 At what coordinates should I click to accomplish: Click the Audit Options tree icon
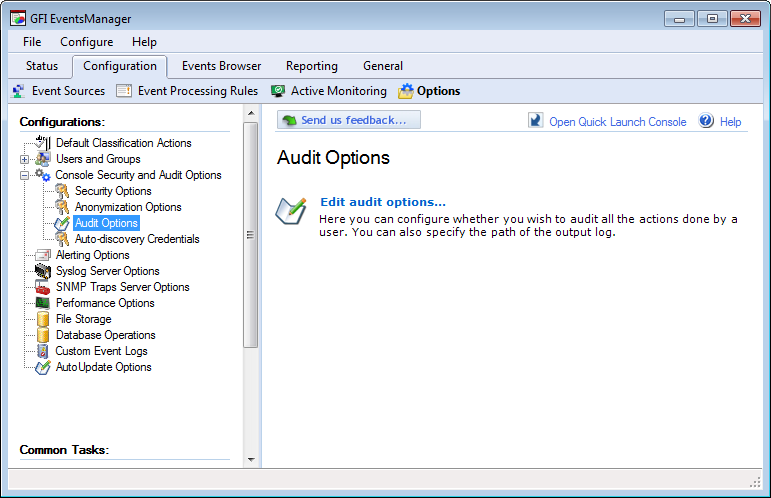tap(62, 223)
